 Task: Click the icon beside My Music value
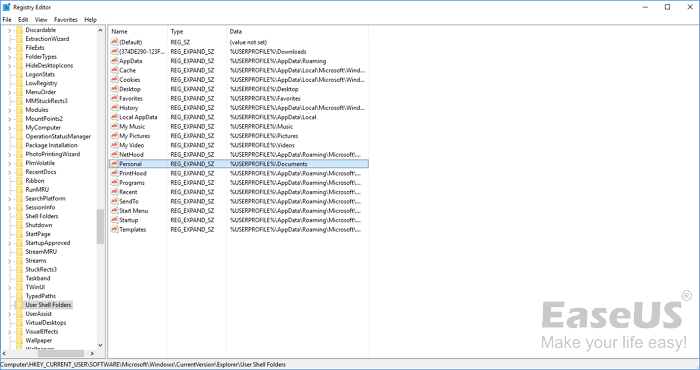point(114,126)
